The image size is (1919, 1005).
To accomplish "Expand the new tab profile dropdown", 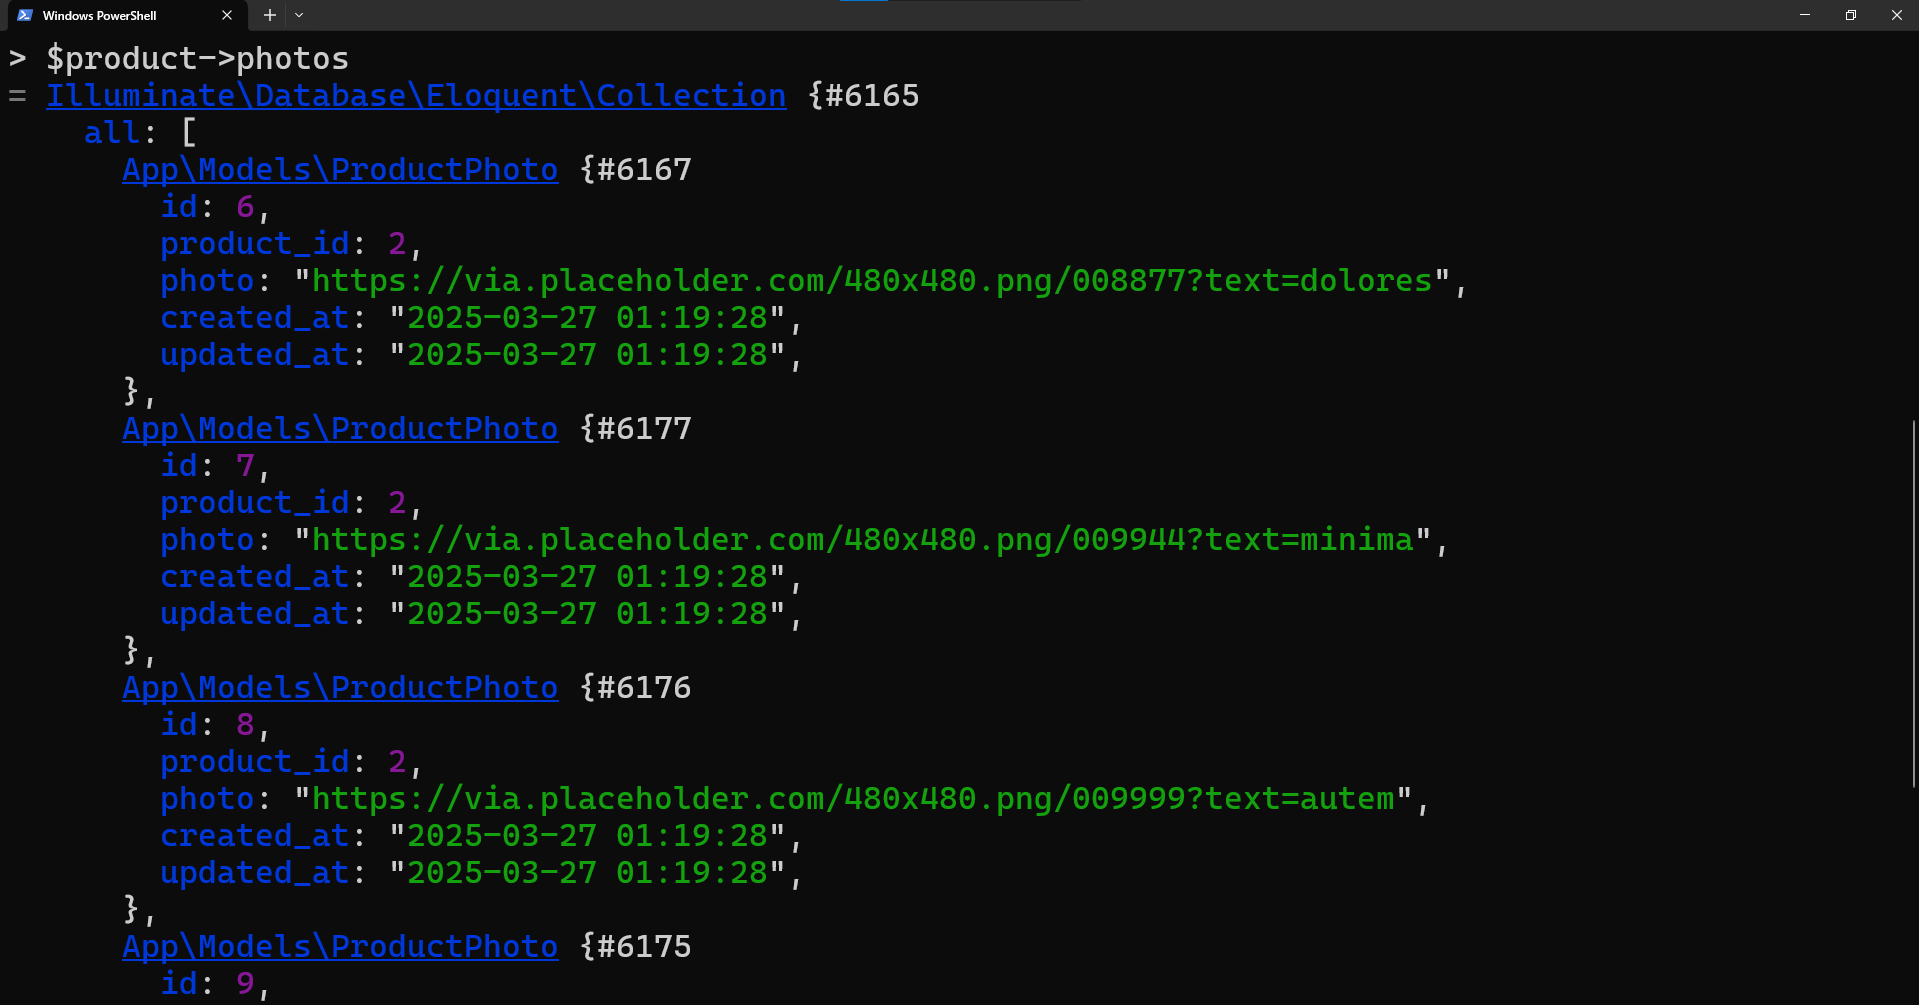I will (x=299, y=15).
